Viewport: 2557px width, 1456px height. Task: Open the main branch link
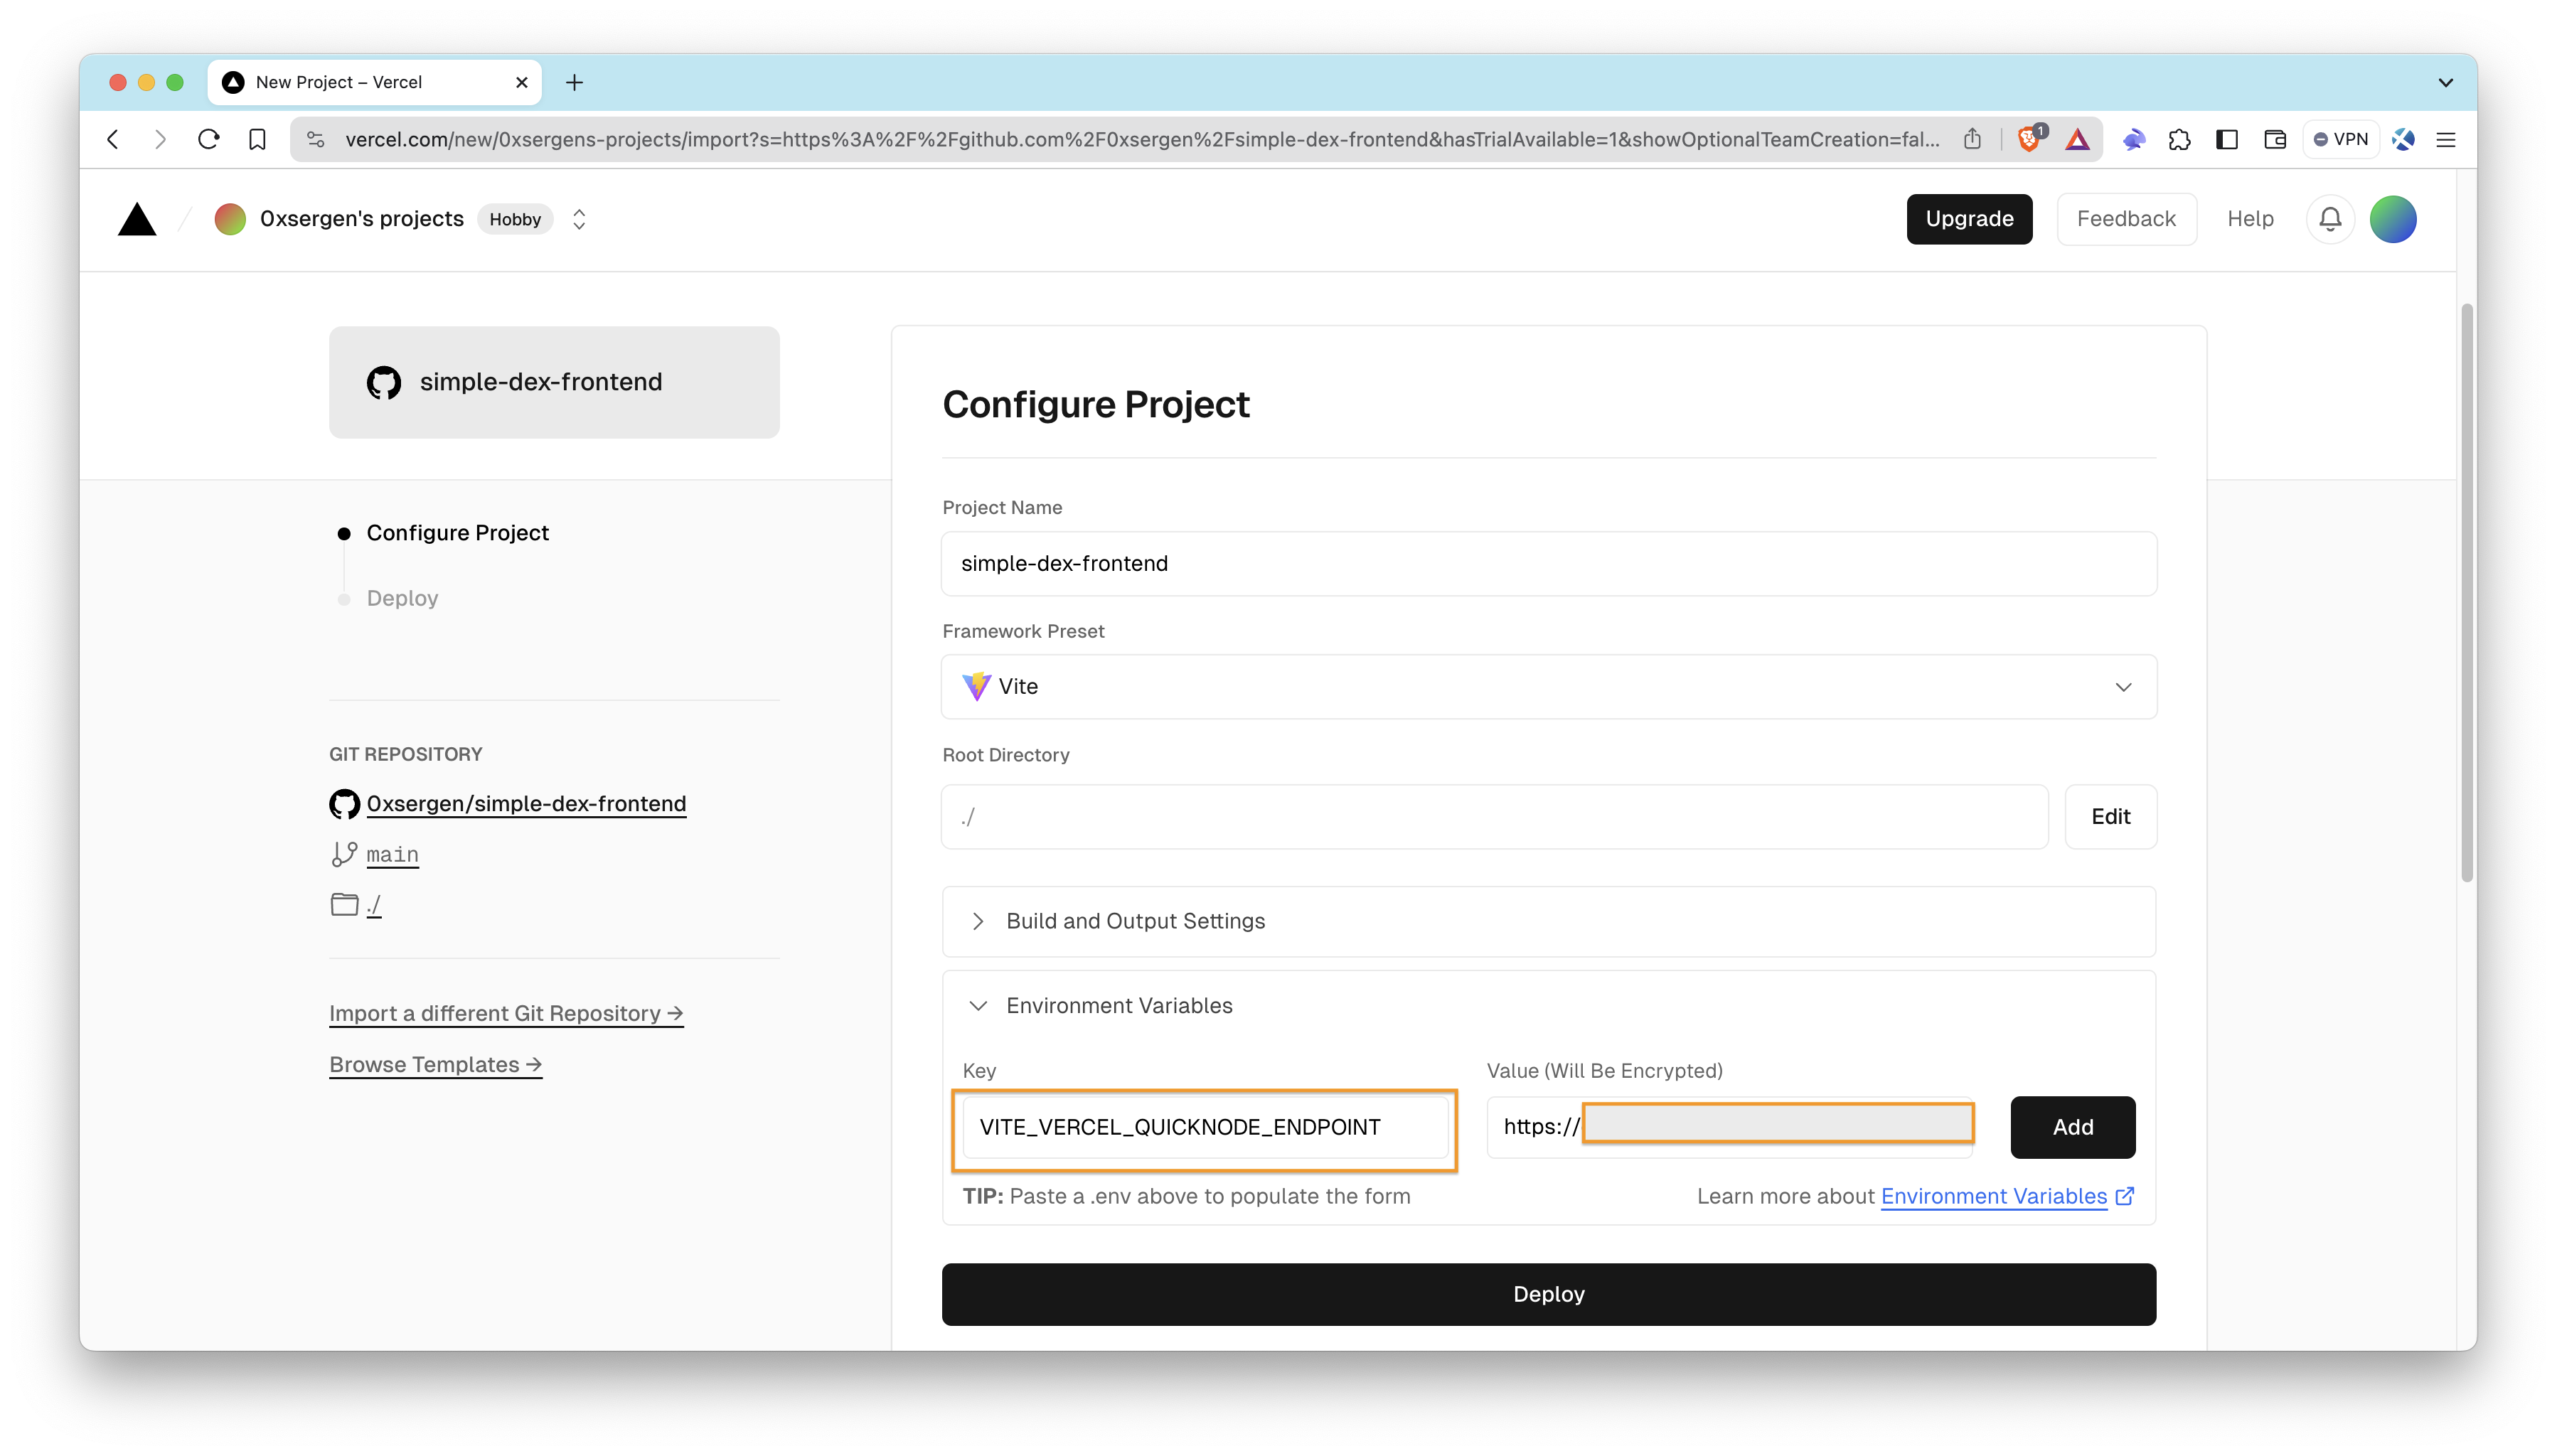[392, 854]
